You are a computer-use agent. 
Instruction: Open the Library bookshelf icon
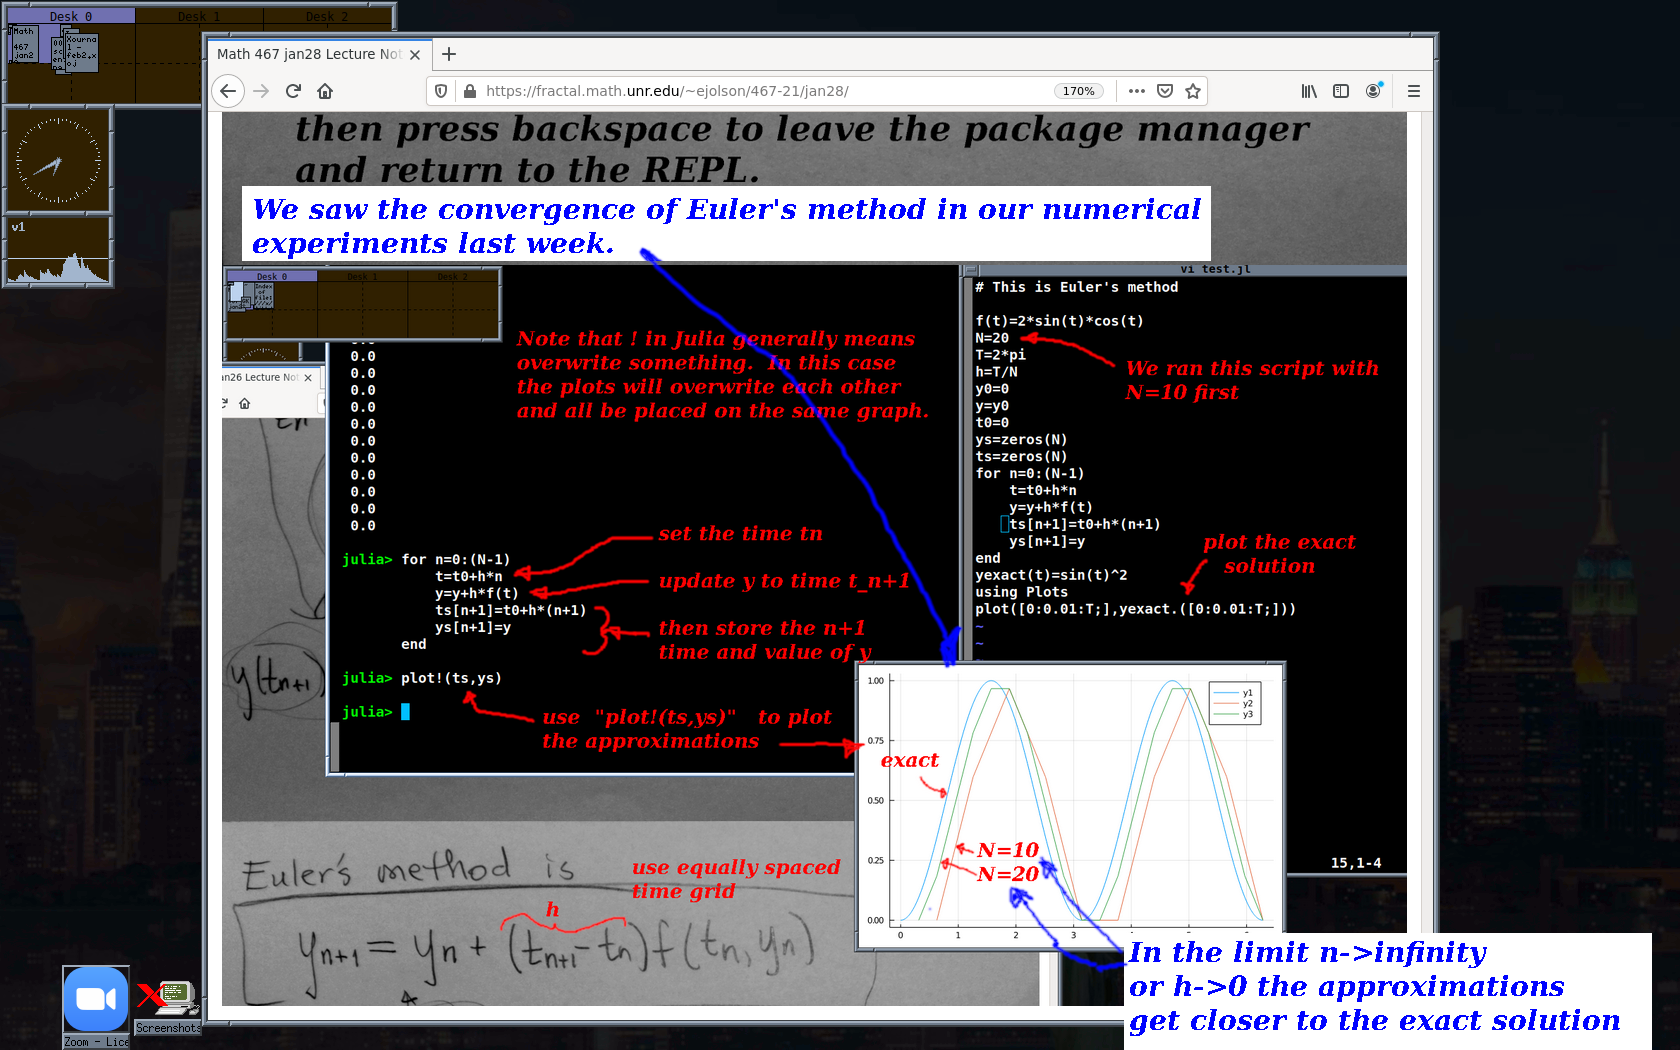click(1309, 91)
